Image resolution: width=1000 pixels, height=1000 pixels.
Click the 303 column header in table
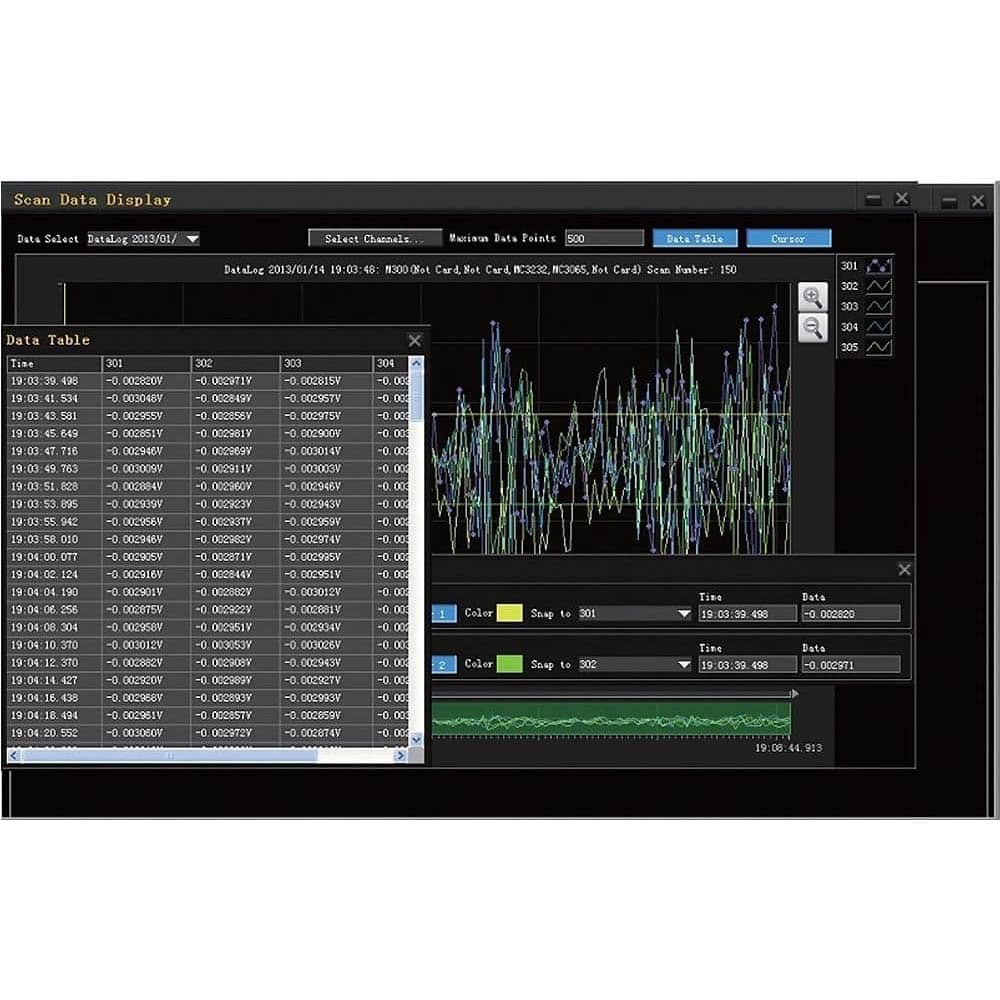click(326, 364)
